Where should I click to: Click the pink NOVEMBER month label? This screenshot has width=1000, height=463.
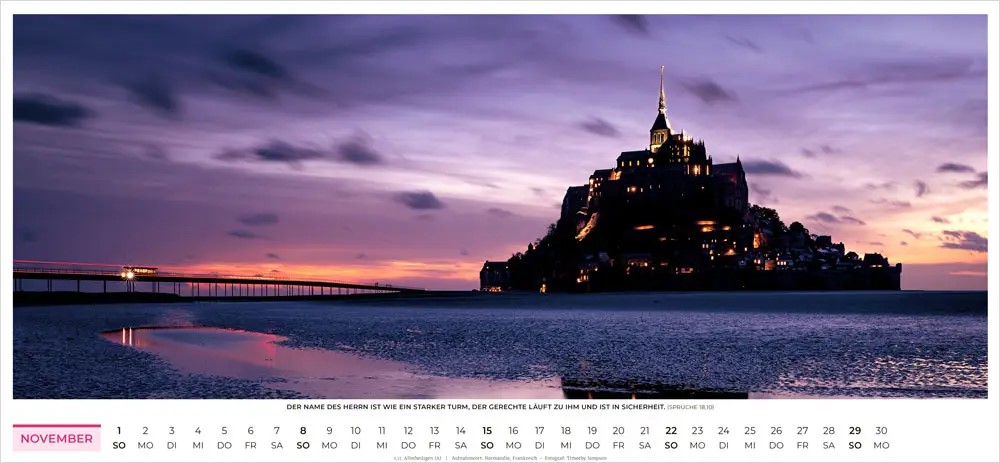57,438
